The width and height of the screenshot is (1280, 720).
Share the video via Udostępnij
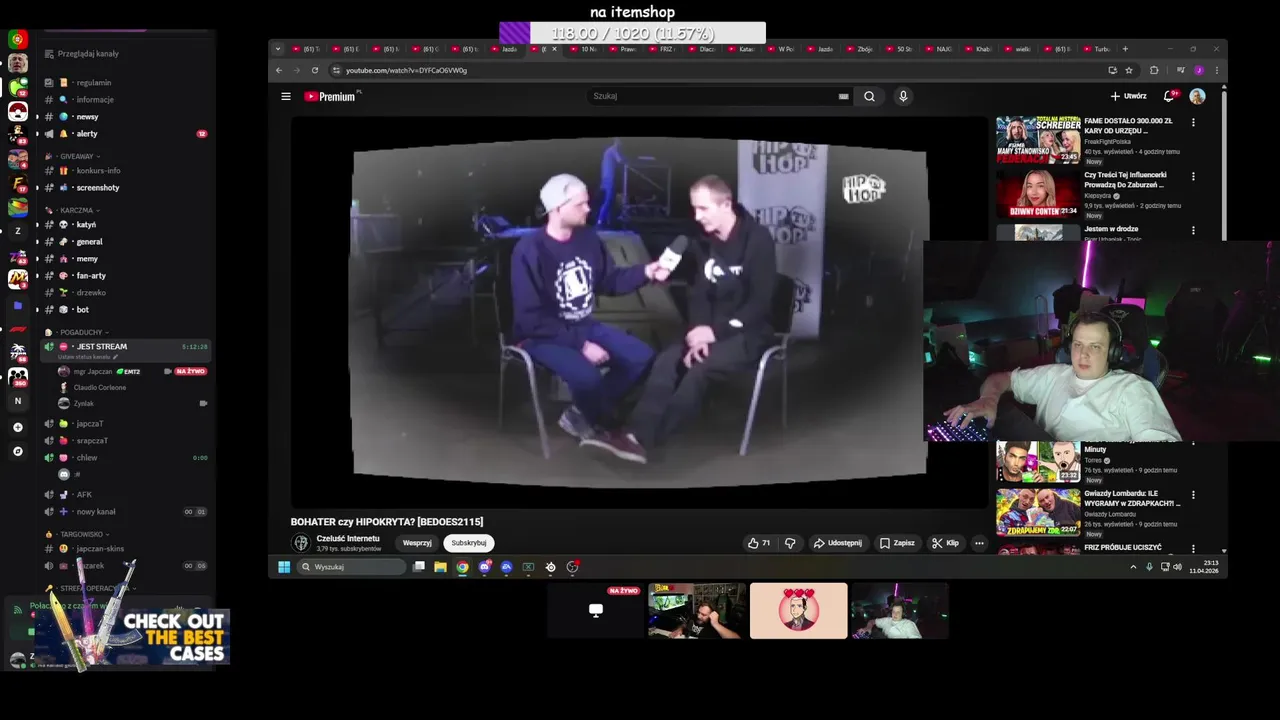coord(837,543)
